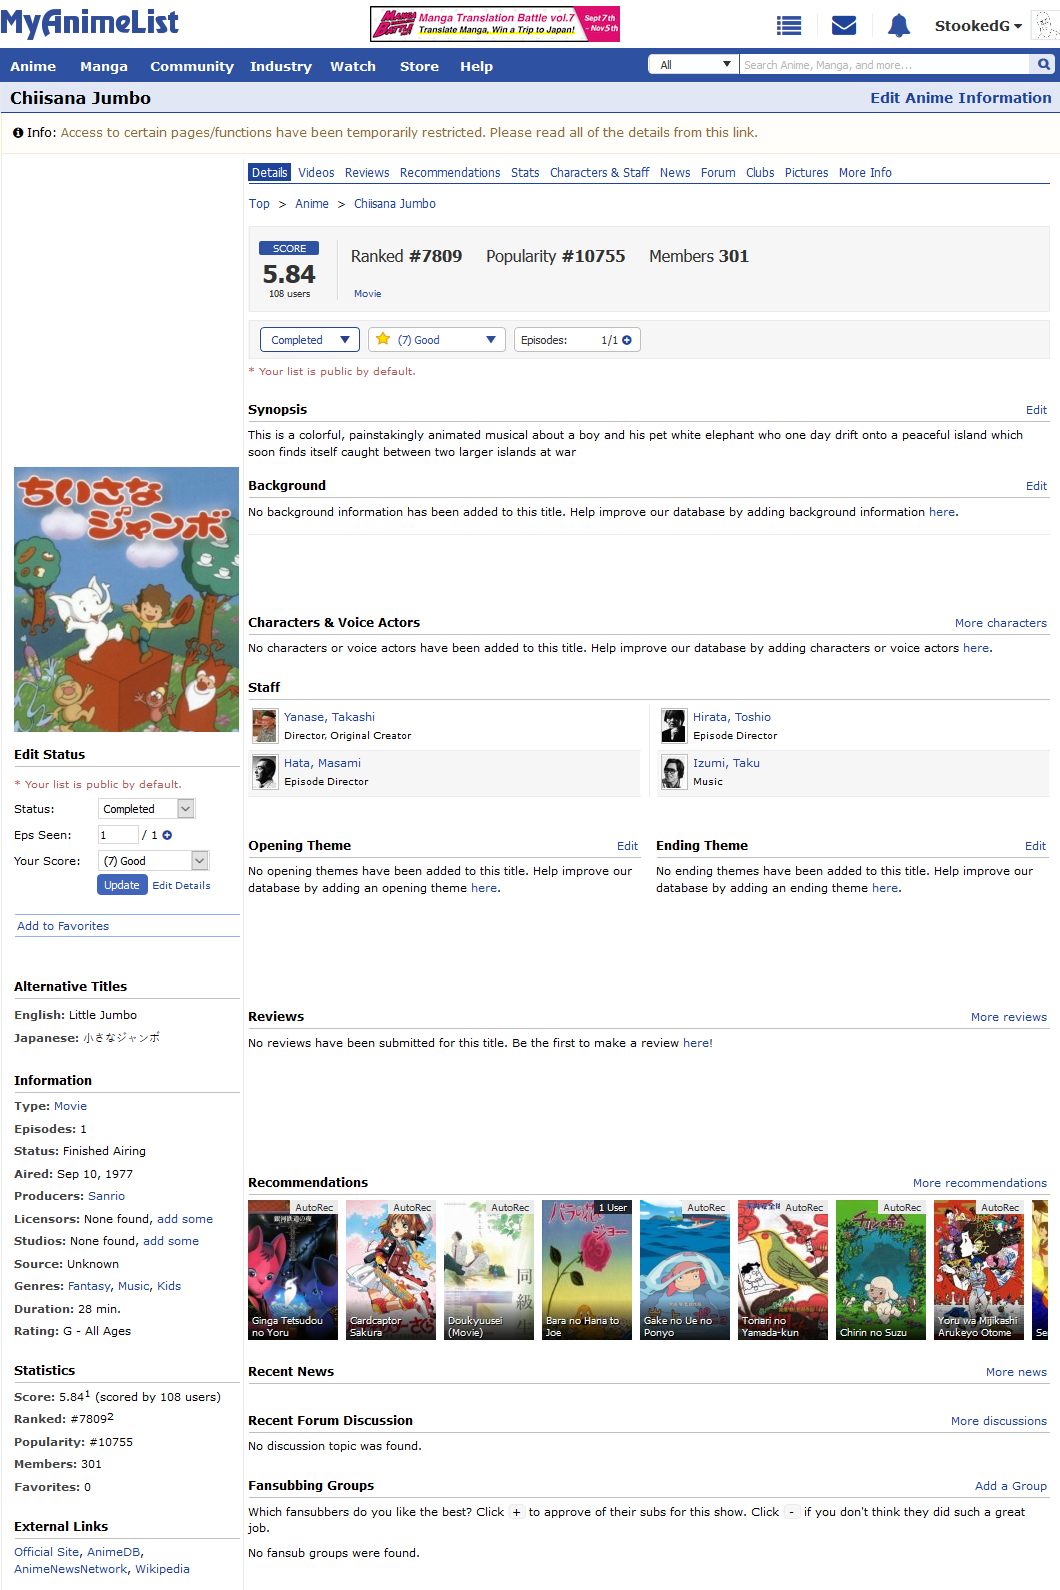Switch to the Characters & Staff tab
This screenshot has width=1060, height=1590.
pos(600,173)
